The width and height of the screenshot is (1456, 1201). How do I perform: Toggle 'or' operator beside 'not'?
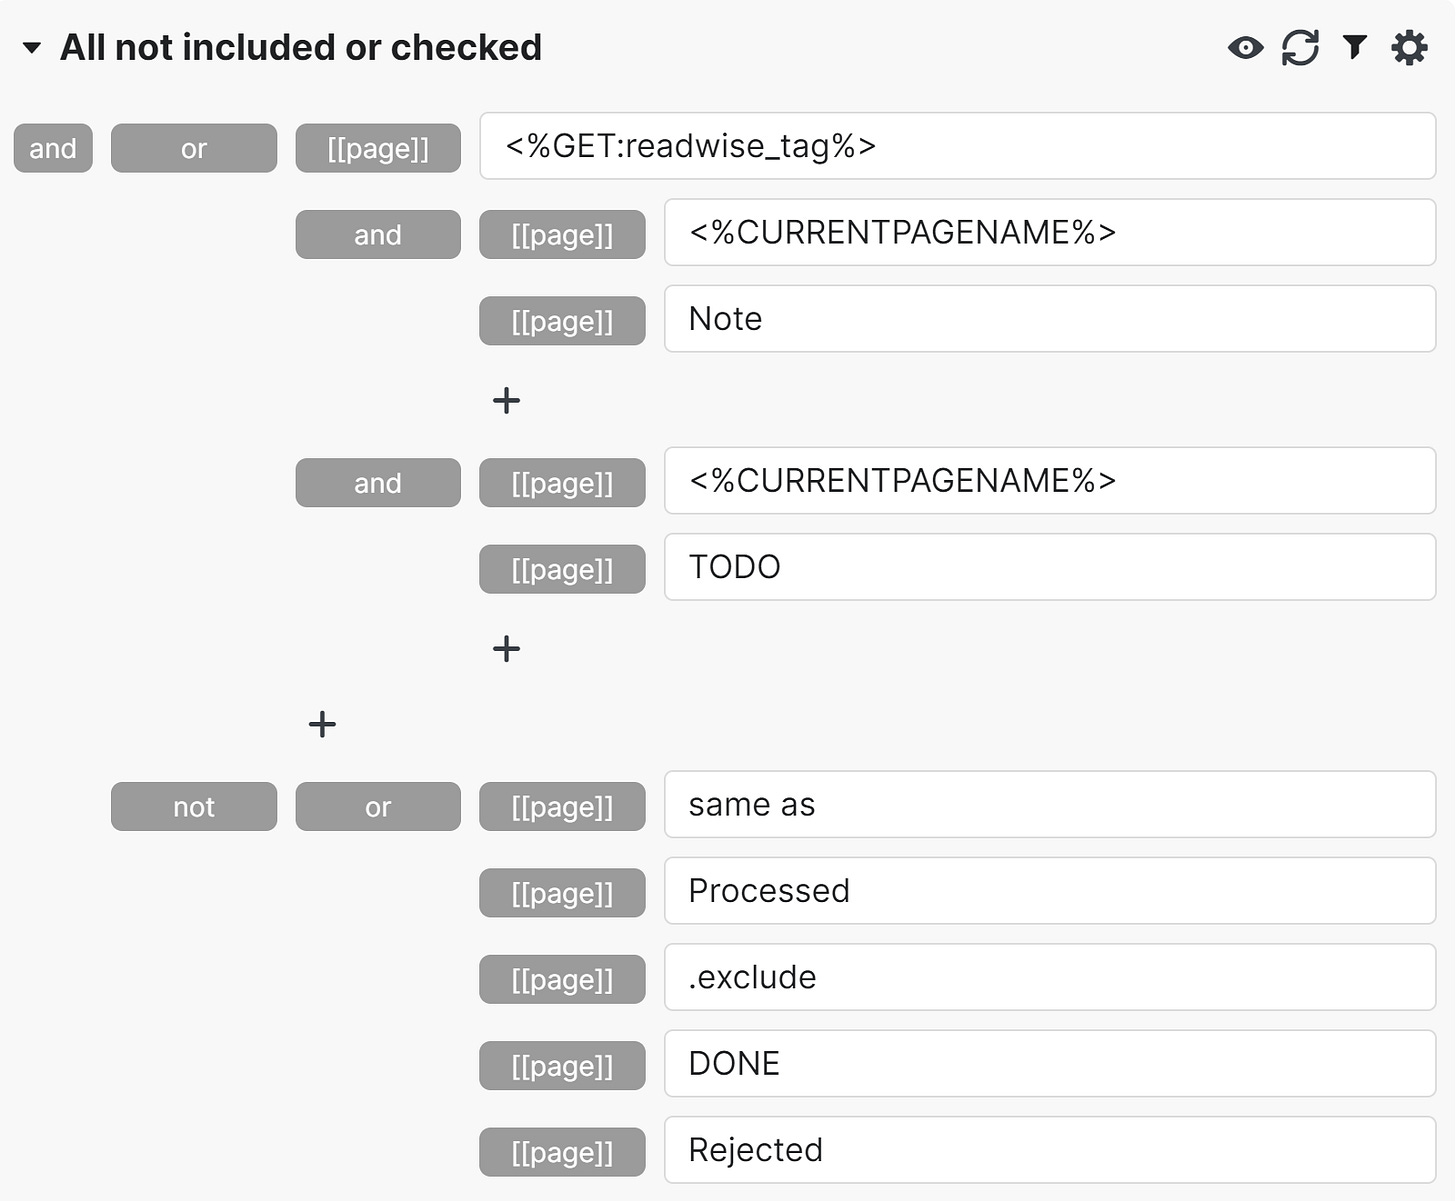[x=378, y=807]
